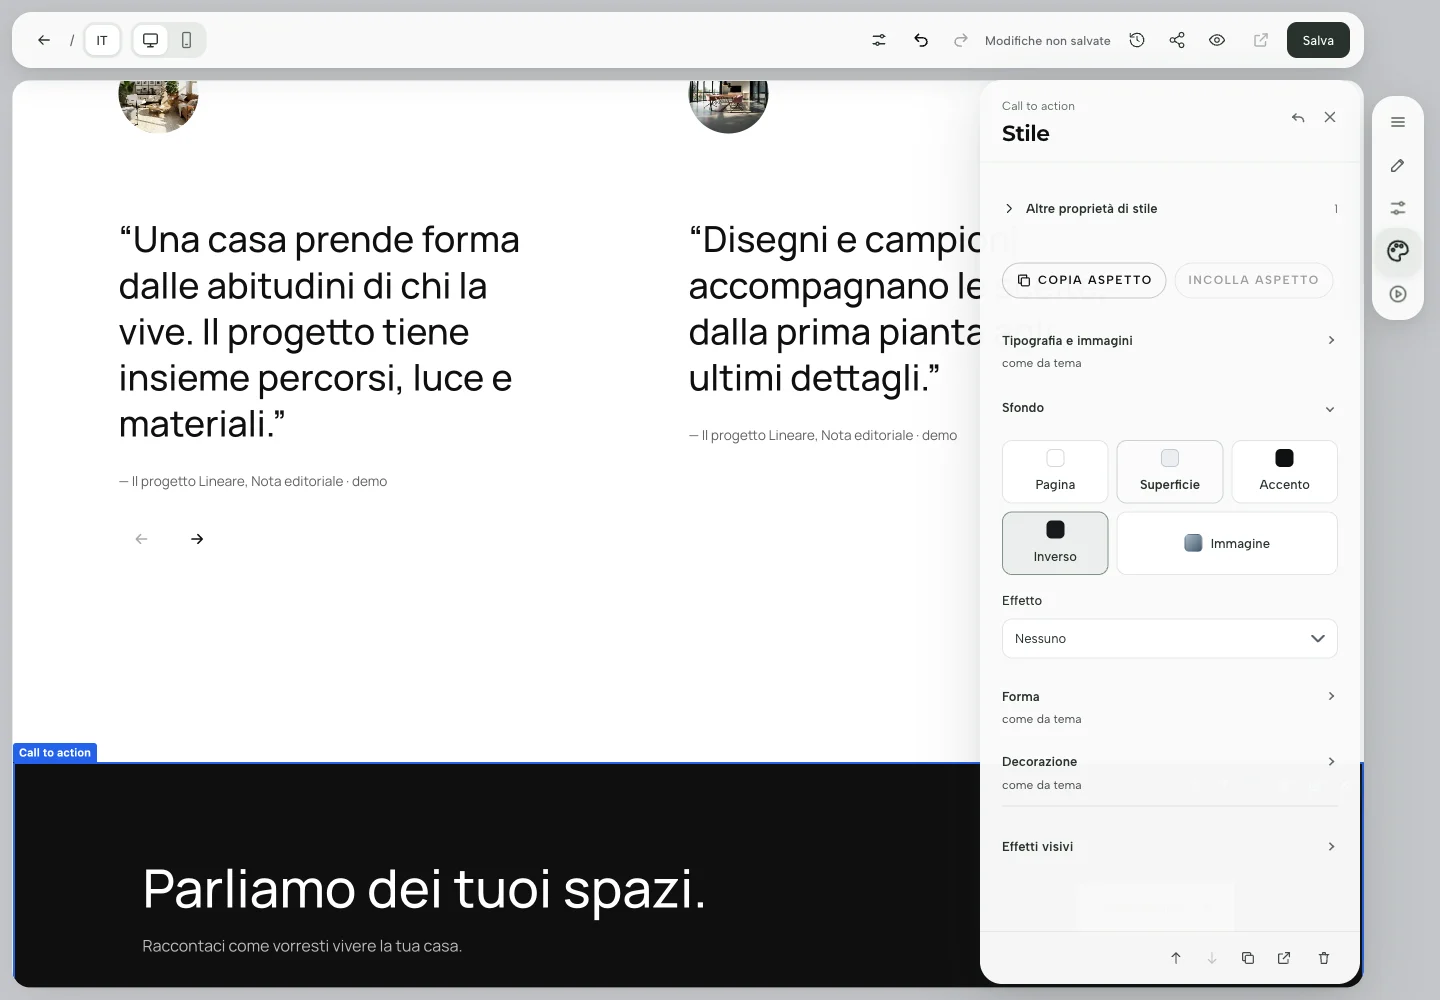Click the Salva button
Image resolution: width=1440 pixels, height=1000 pixels.
point(1318,40)
